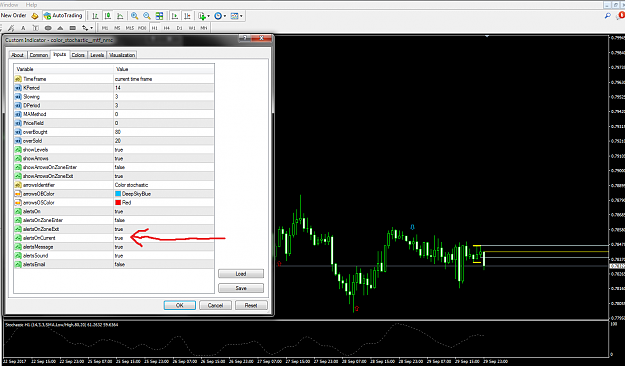
Task: Click the New Order toolbar button
Action: [14, 16]
